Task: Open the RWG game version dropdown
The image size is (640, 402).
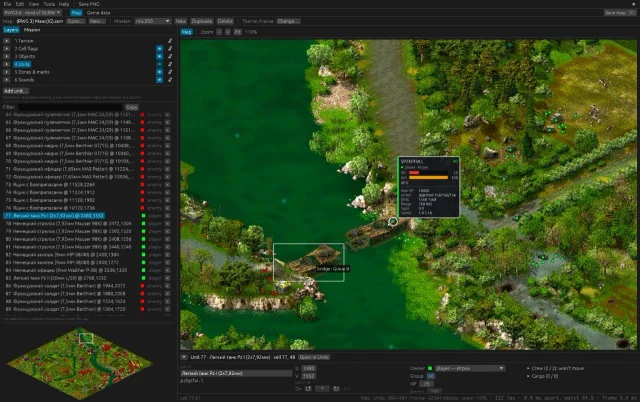Action: pyautogui.click(x=32, y=13)
